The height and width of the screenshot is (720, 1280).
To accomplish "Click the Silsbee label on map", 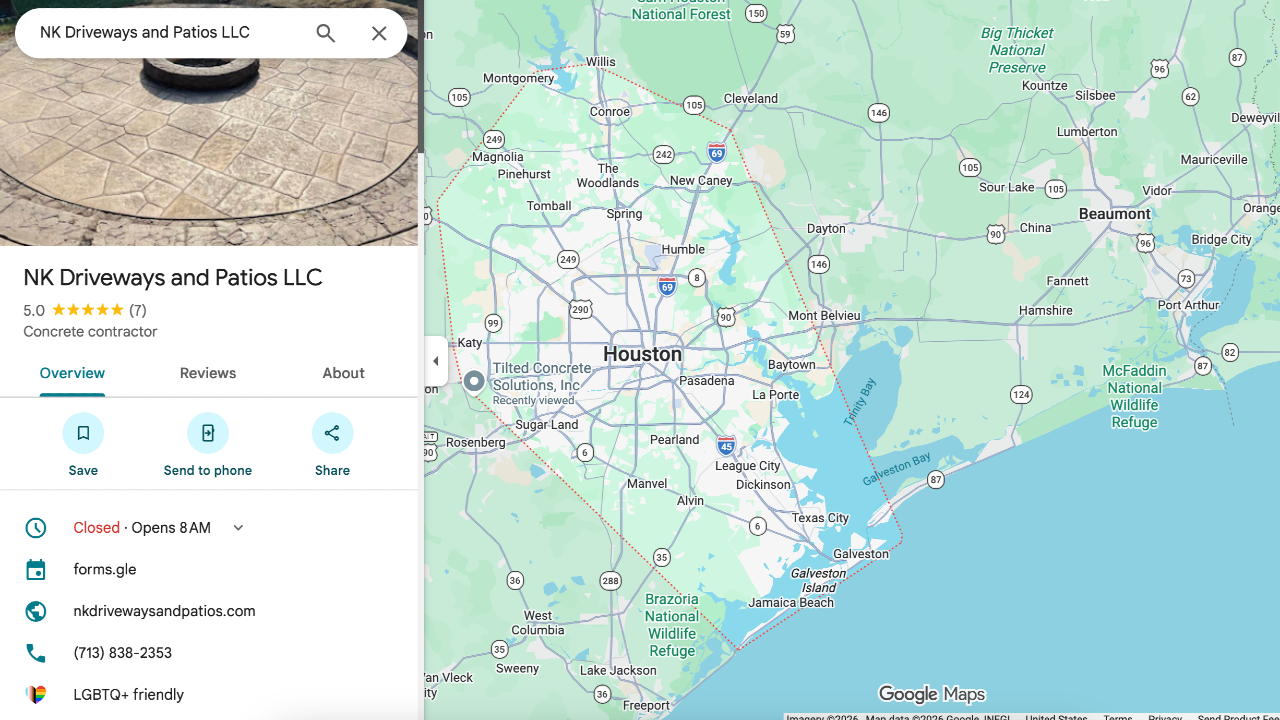I will point(1095,96).
